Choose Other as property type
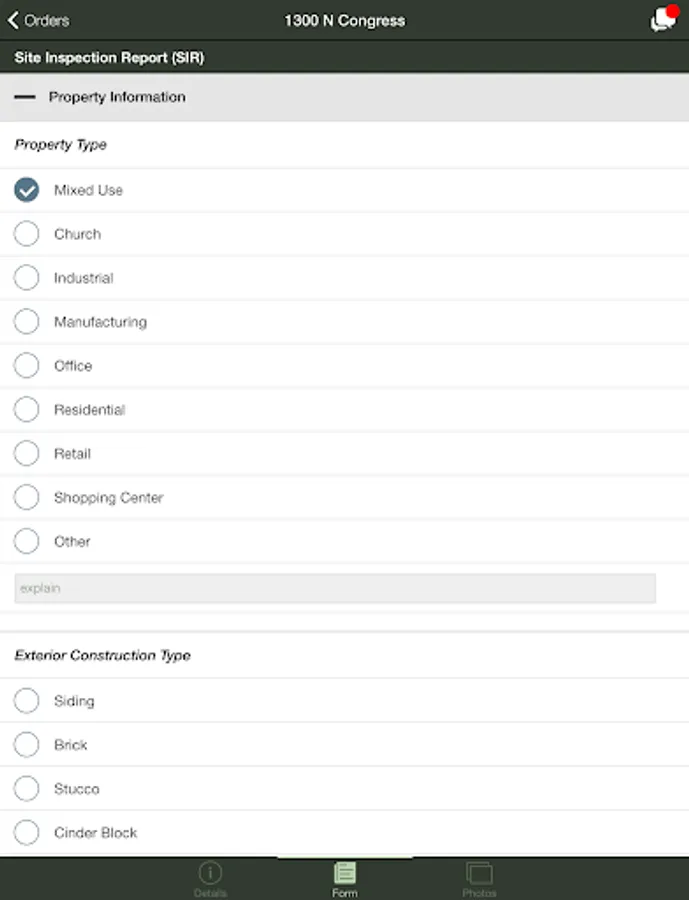The image size is (689, 900). (27, 542)
